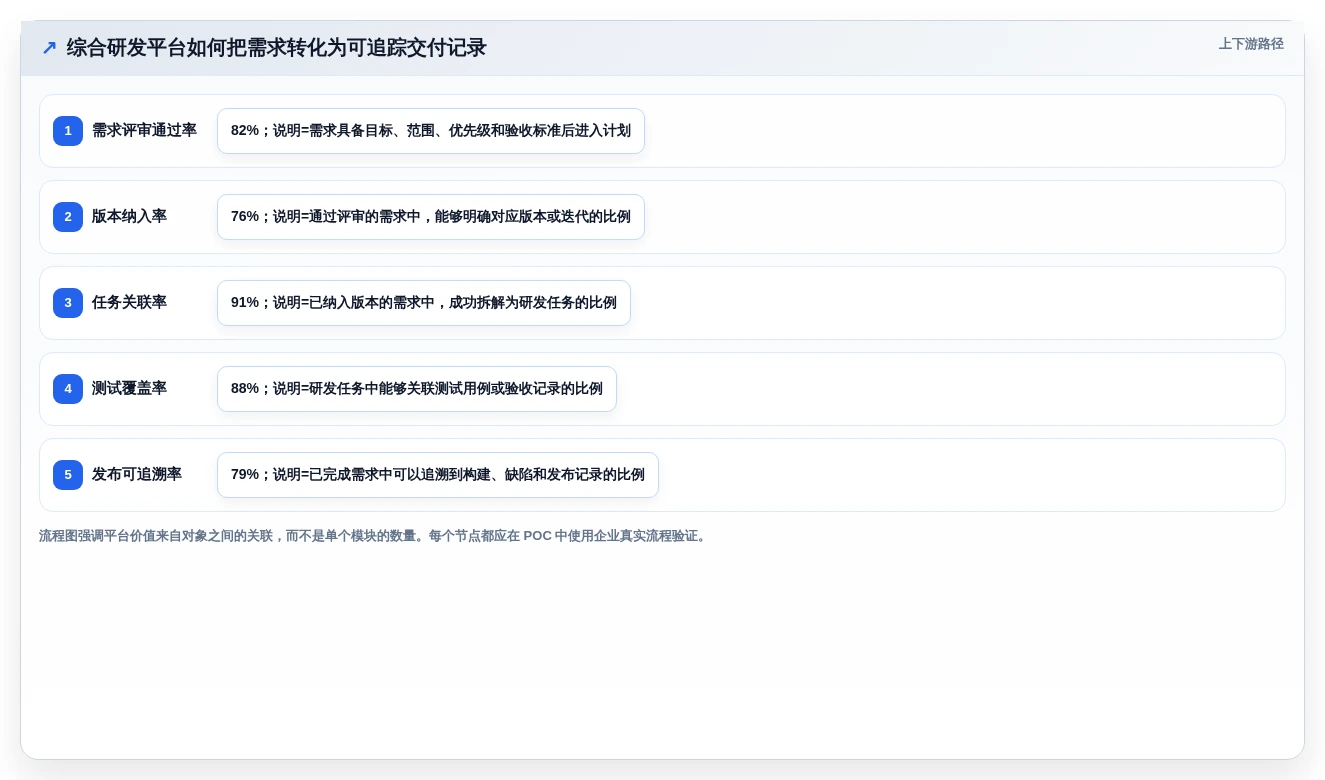The width and height of the screenshot is (1325, 780).
Task: Click the step 5 number badge
Action: 68,475
